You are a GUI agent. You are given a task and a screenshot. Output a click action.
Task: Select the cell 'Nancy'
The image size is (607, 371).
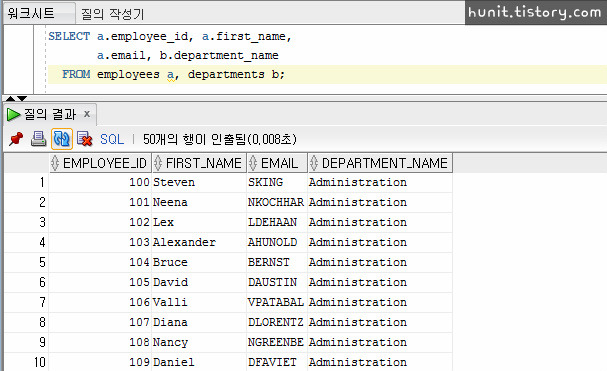199,342
